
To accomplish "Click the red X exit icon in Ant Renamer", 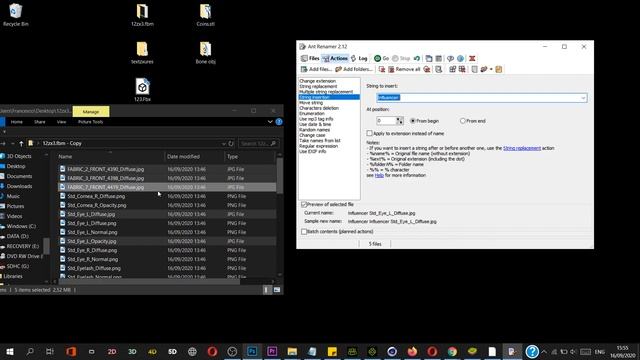I will 472,58.
